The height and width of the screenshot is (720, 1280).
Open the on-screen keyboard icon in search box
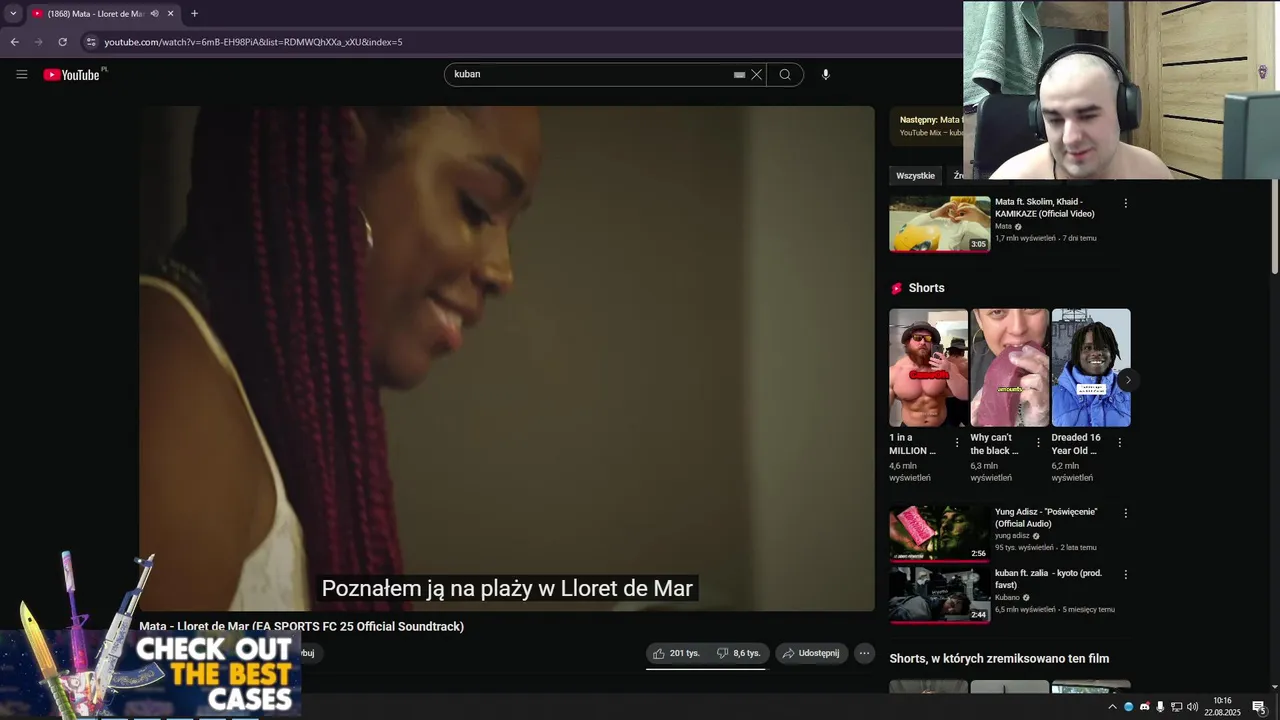click(x=739, y=75)
